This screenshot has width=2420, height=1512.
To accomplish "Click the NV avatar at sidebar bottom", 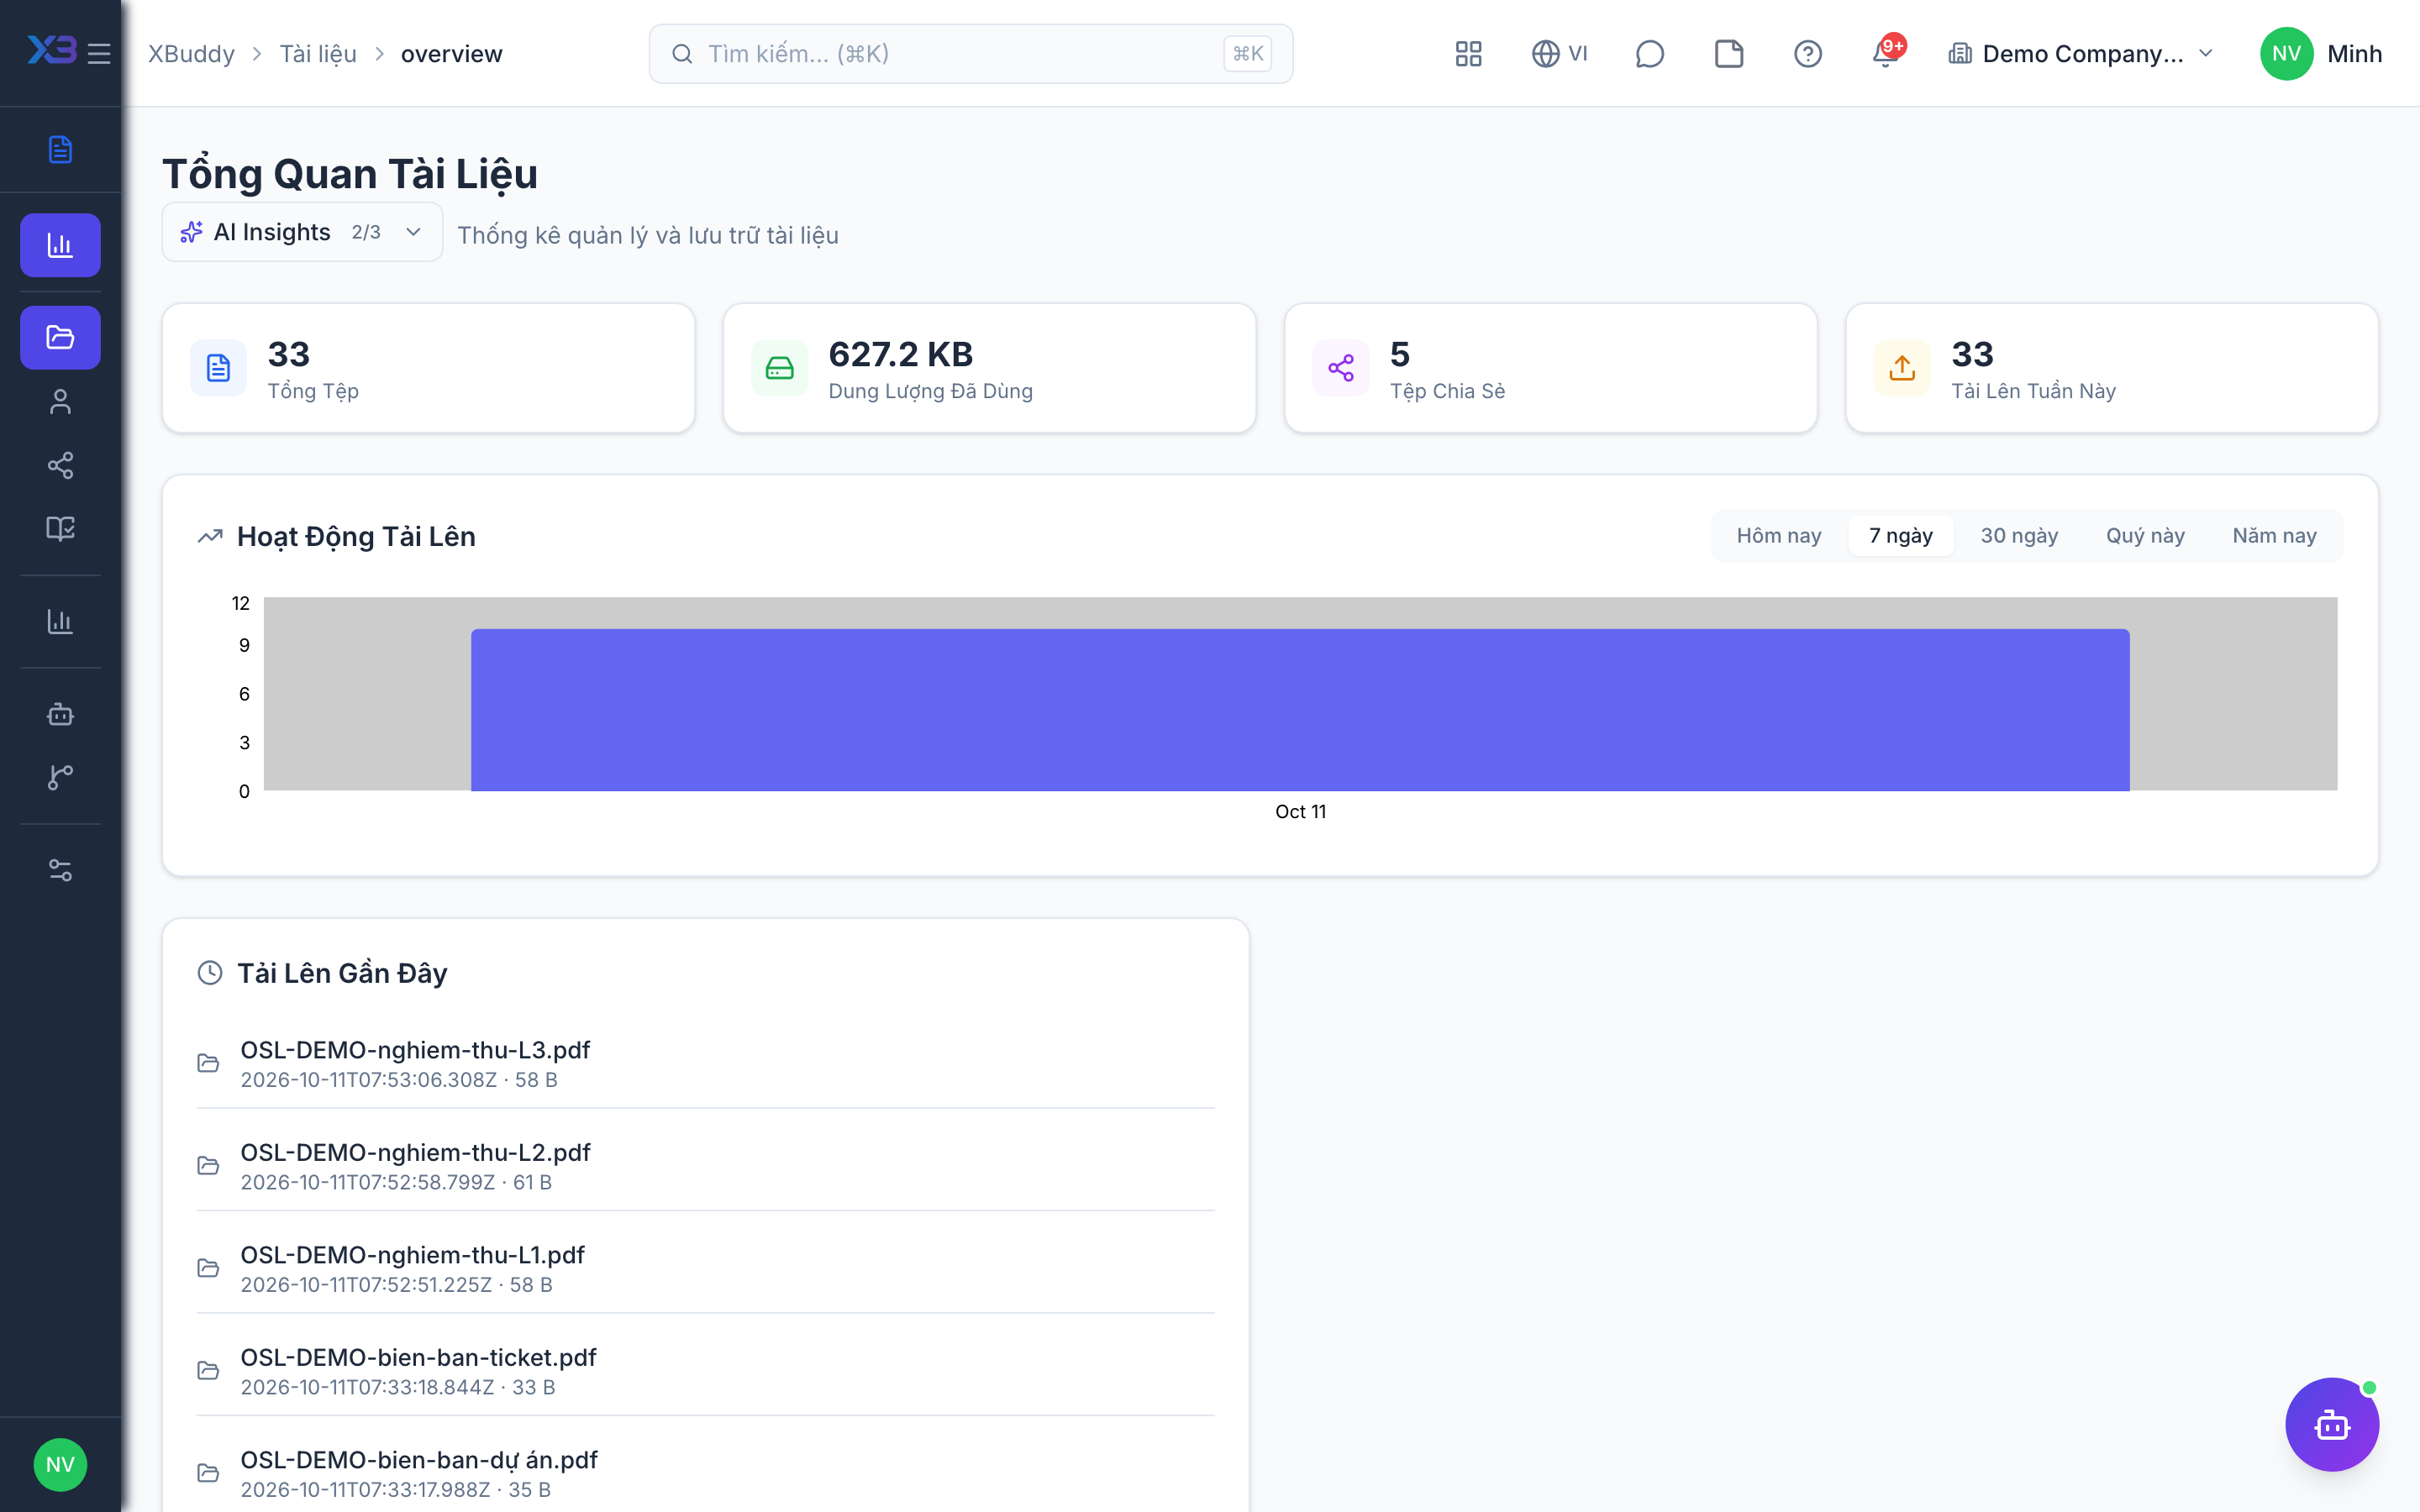I will coord(60,1465).
